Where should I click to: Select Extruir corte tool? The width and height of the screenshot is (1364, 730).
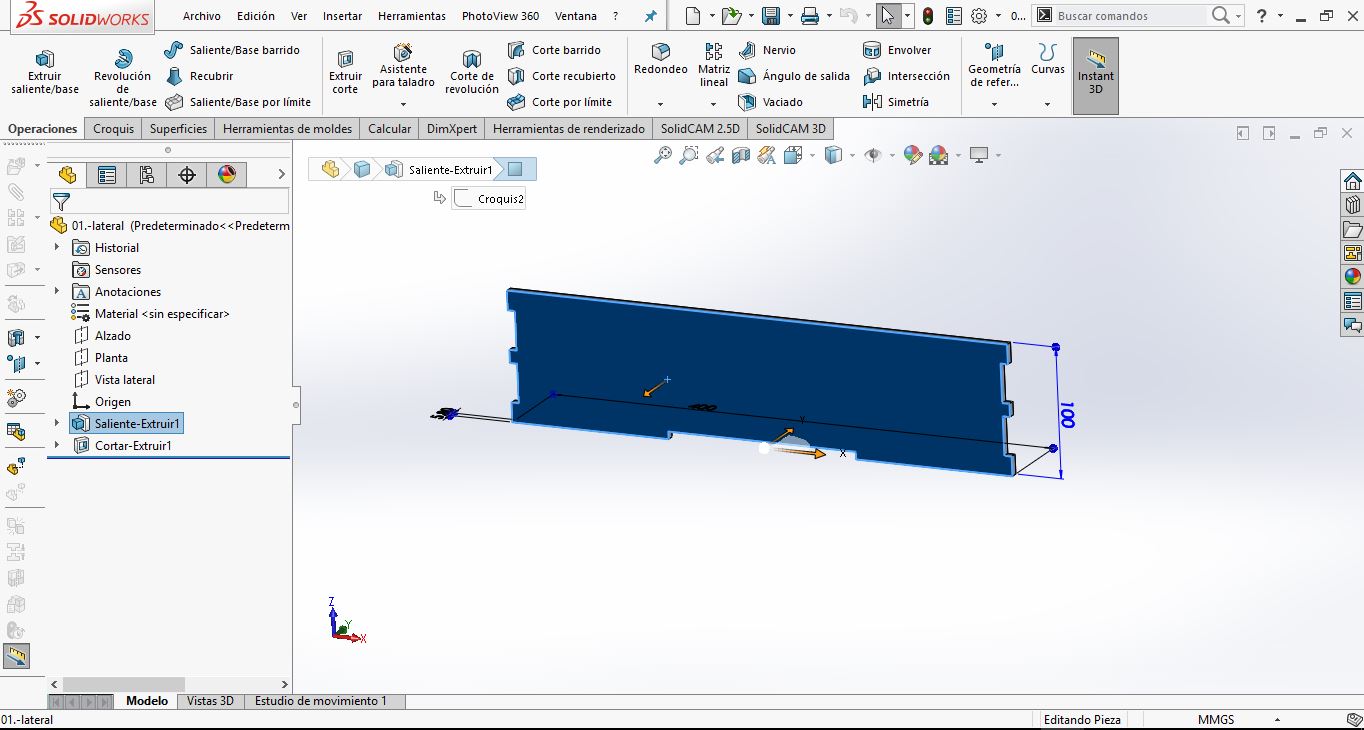pos(345,72)
